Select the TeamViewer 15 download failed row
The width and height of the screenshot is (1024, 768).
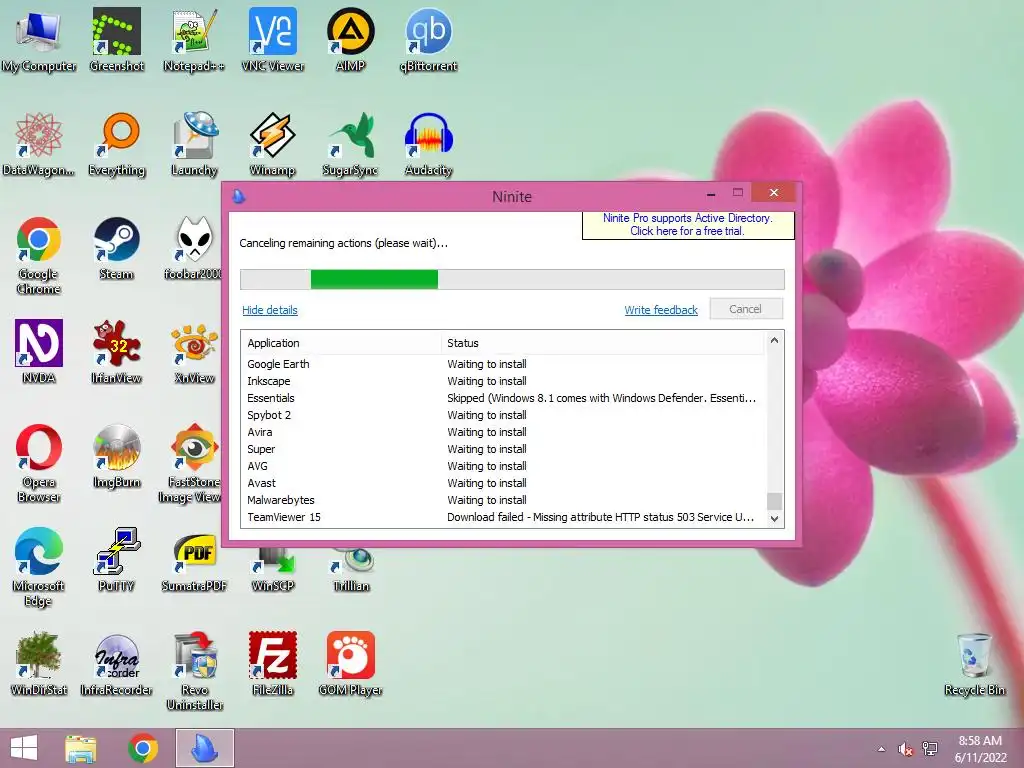point(503,517)
